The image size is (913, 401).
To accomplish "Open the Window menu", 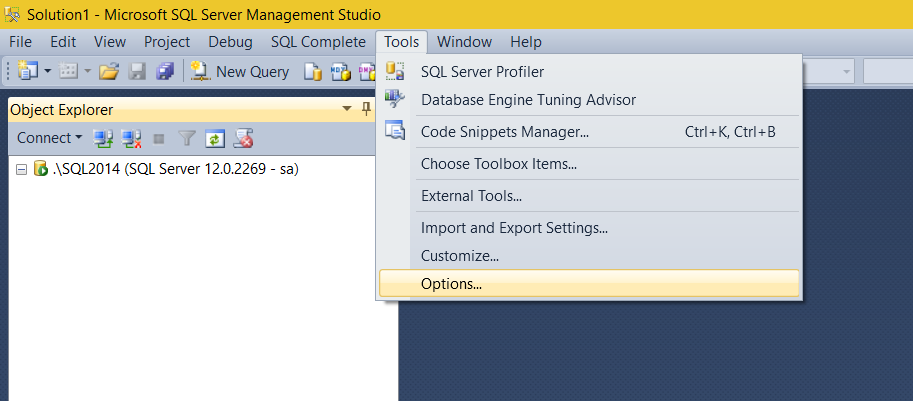I will [465, 42].
